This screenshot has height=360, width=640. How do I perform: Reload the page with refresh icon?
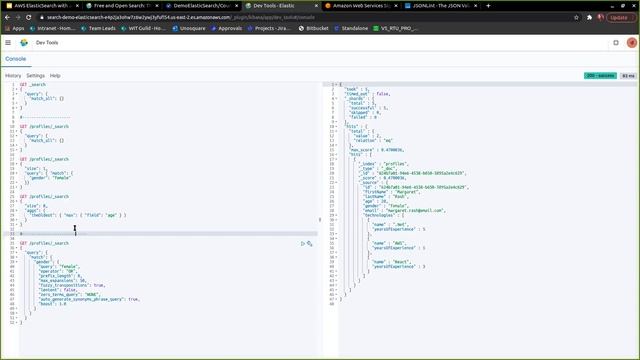pos(29,18)
